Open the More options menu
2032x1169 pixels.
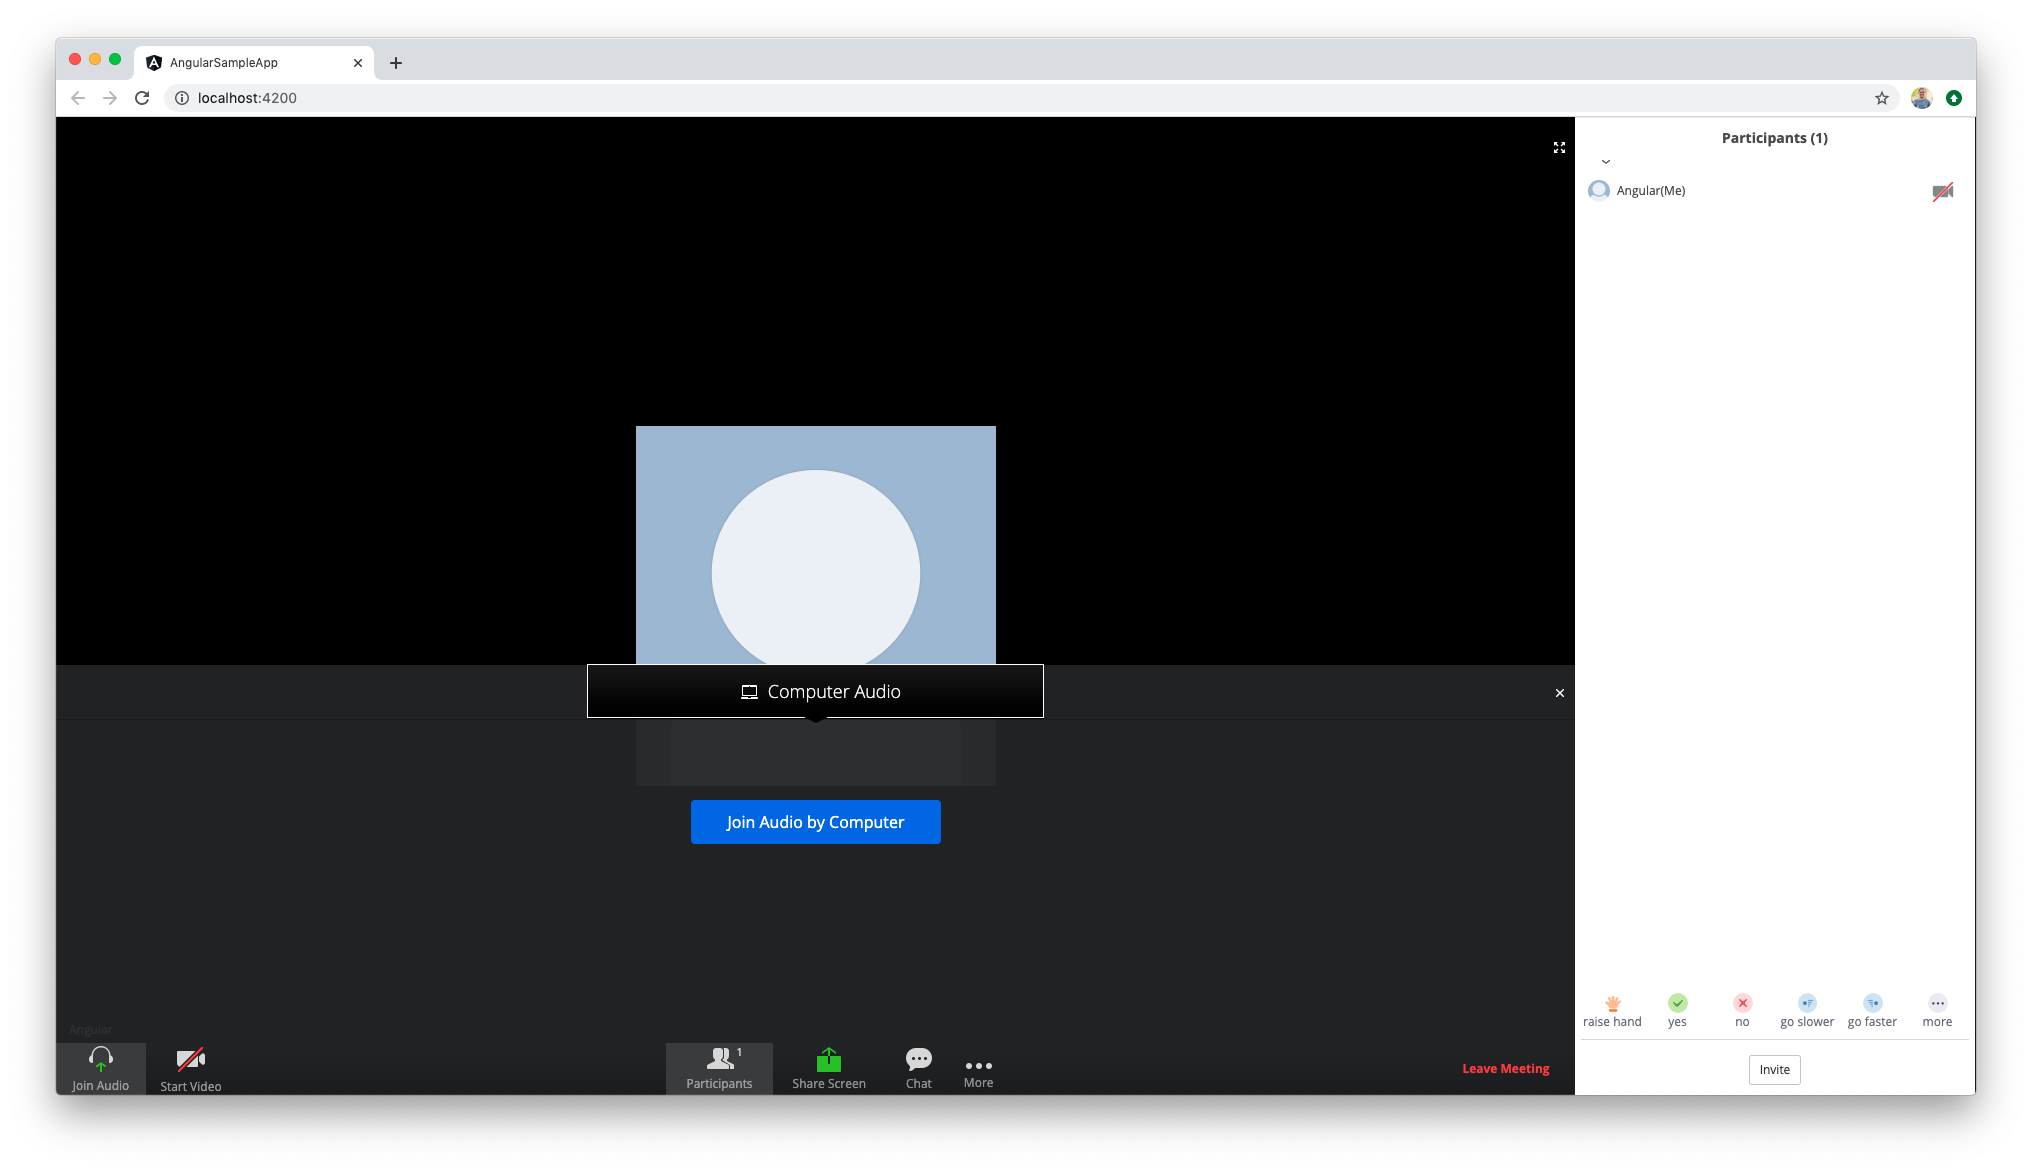pyautogui.click(x=978, y=1068)
